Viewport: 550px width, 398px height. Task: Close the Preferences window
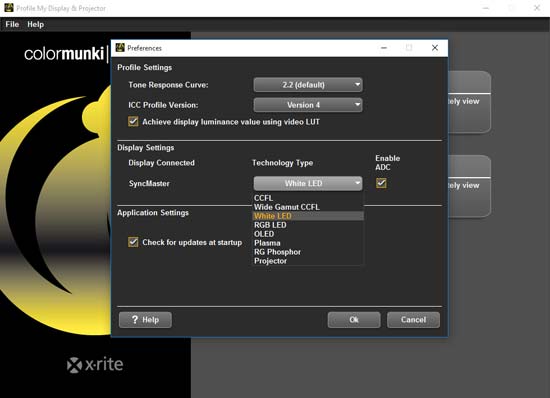click(435, 48)
